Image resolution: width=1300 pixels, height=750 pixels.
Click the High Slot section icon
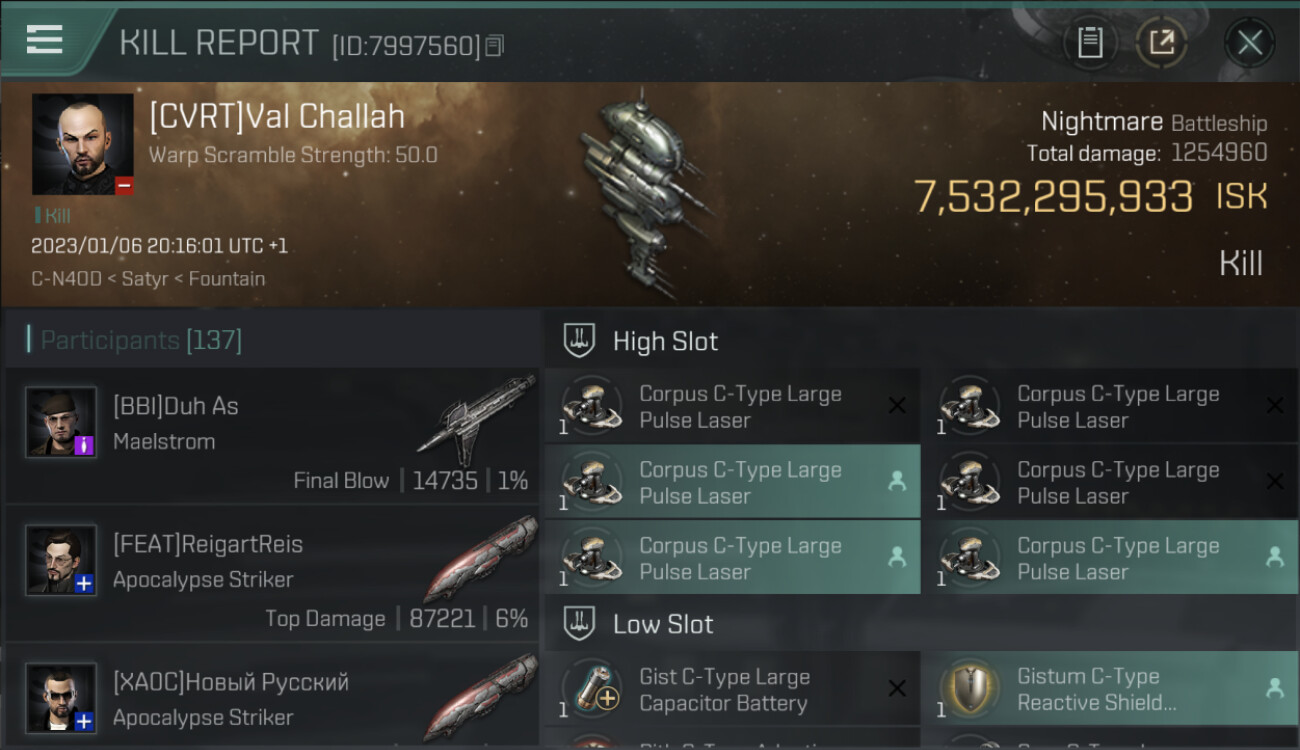coord(580,341)
